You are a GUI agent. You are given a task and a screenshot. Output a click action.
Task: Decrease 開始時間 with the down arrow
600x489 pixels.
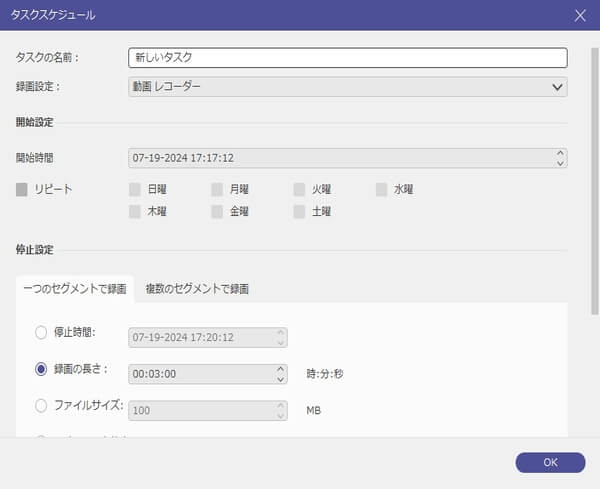(560, 163)
